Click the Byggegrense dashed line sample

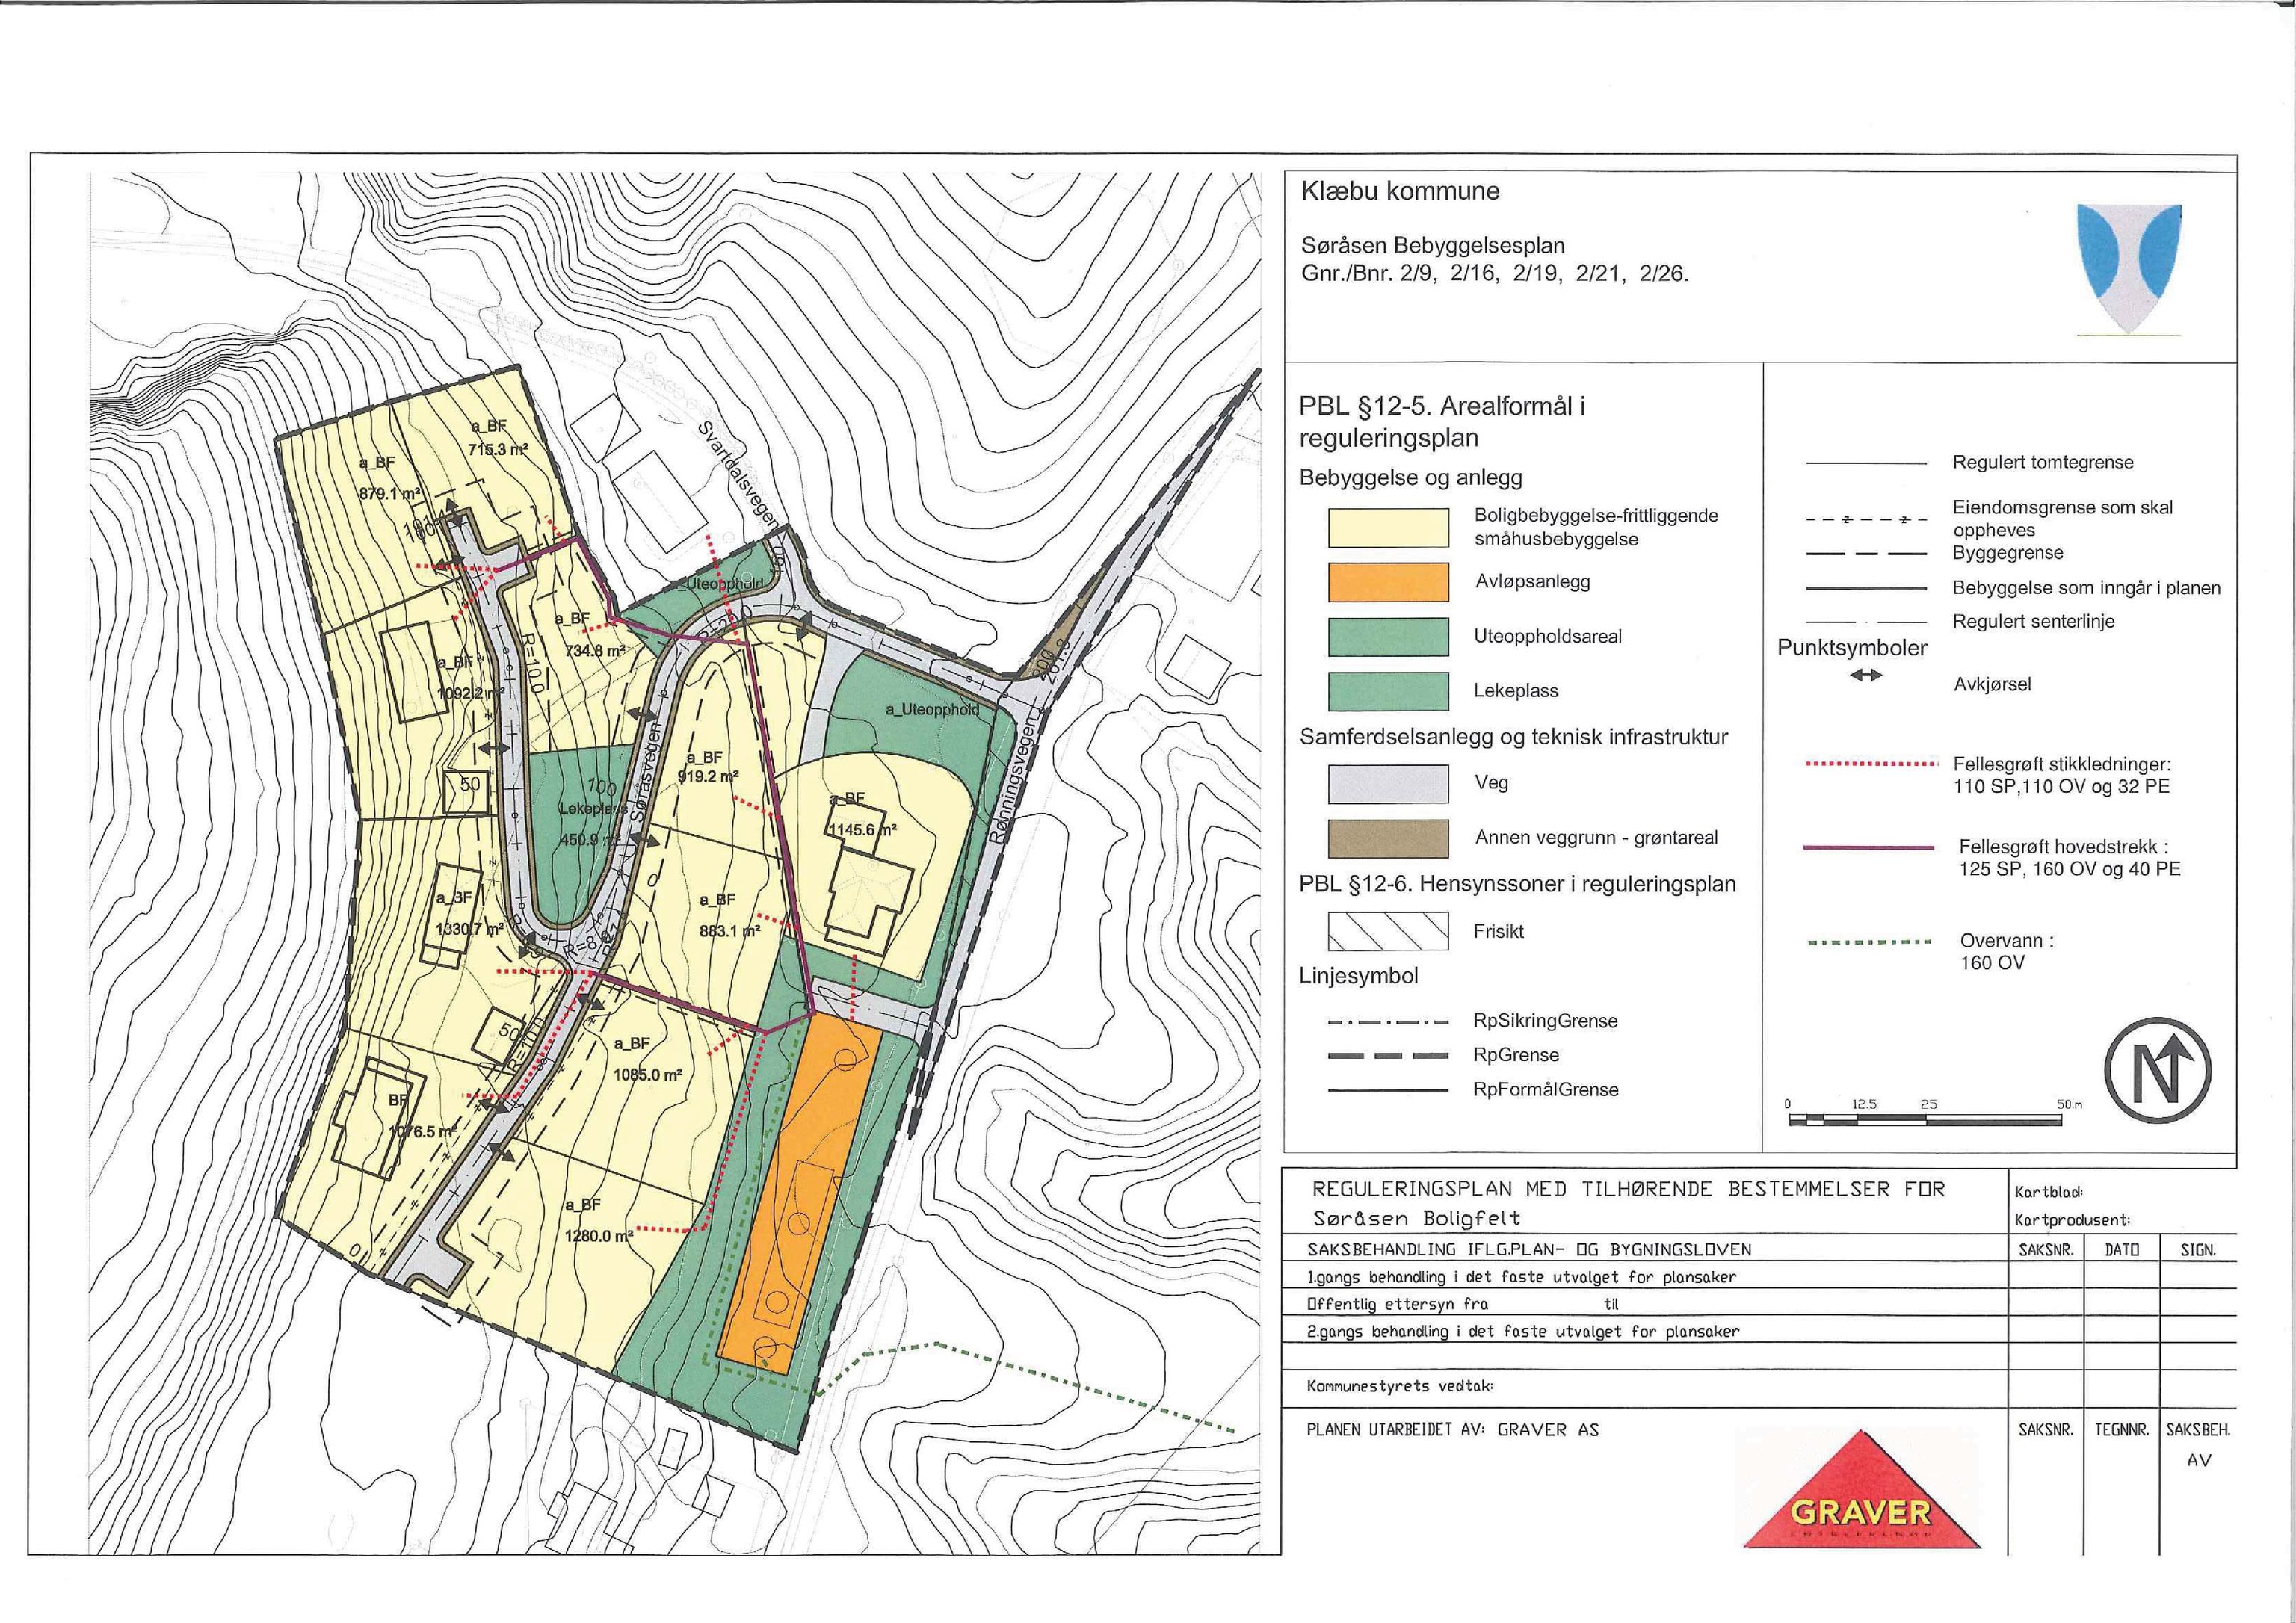click(x=1866, y=554)
